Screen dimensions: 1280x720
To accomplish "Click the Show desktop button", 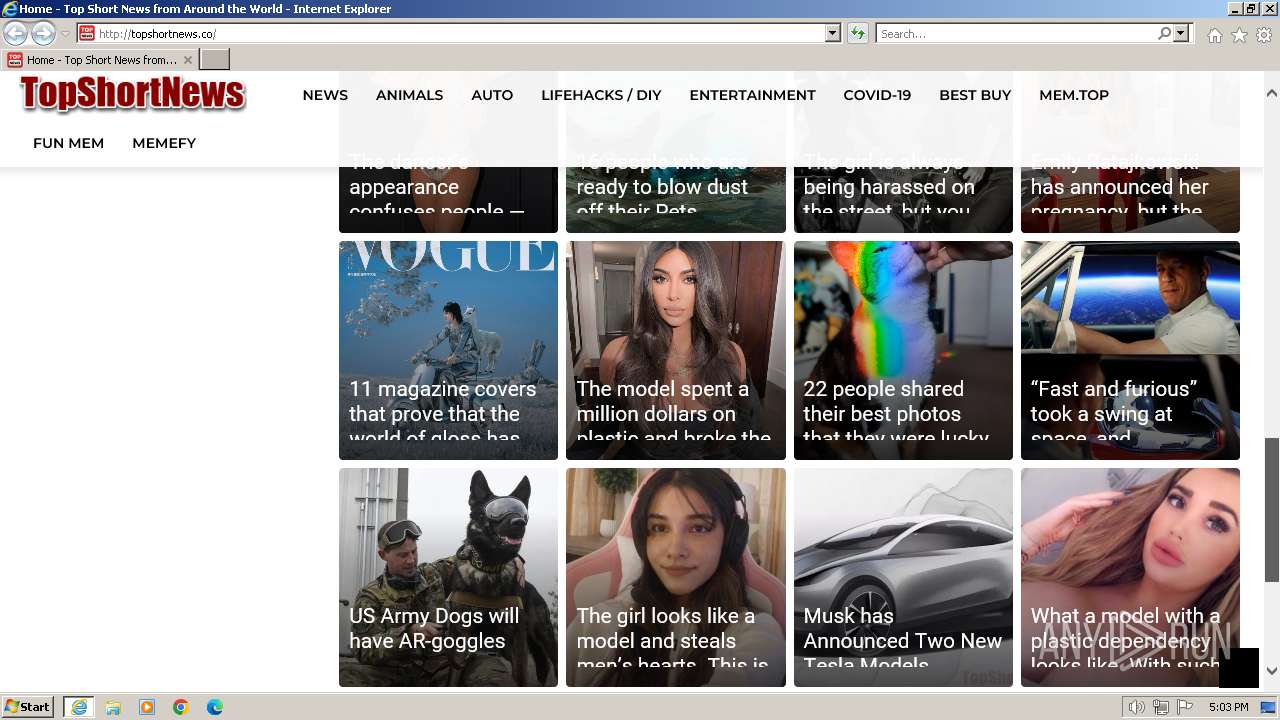I will click(x=1269, y=707).
